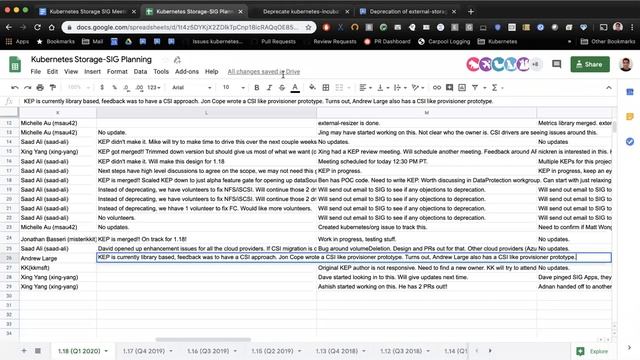Open a new browser tab
Screen dimensions: 640x360
pyautogui.click(x=471, y=11)
